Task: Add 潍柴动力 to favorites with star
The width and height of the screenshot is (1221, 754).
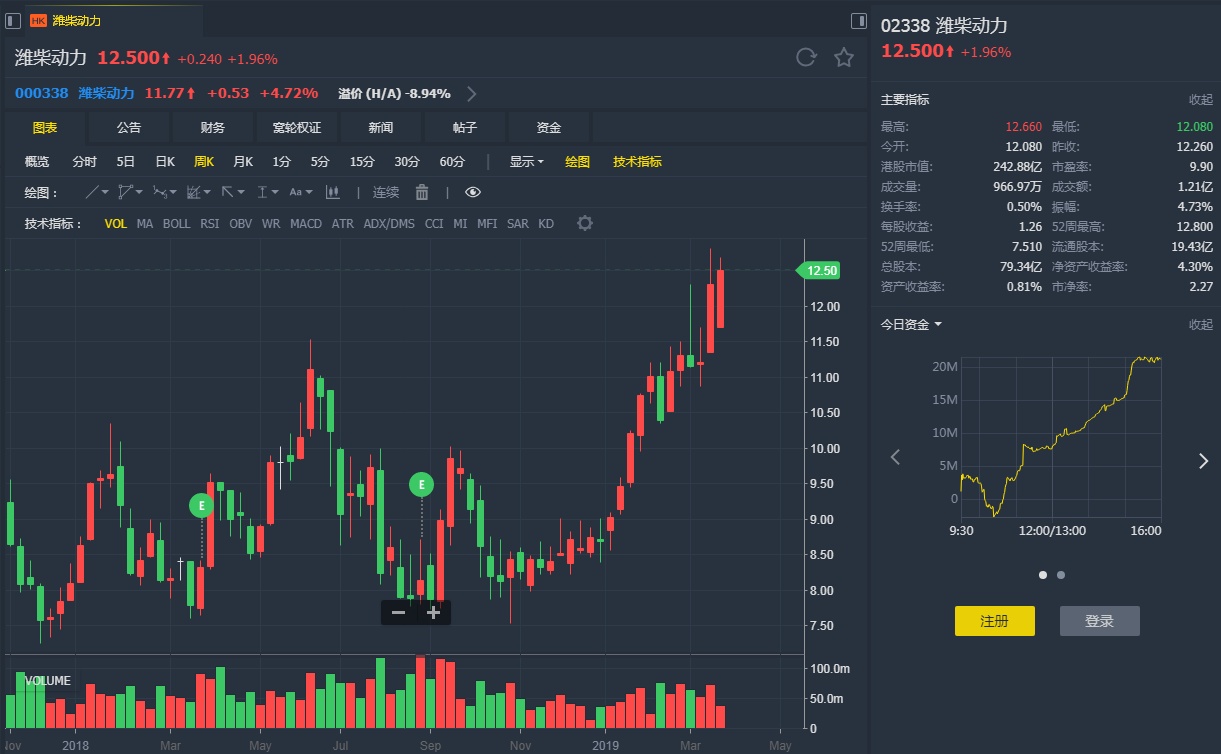Action: 844,58
